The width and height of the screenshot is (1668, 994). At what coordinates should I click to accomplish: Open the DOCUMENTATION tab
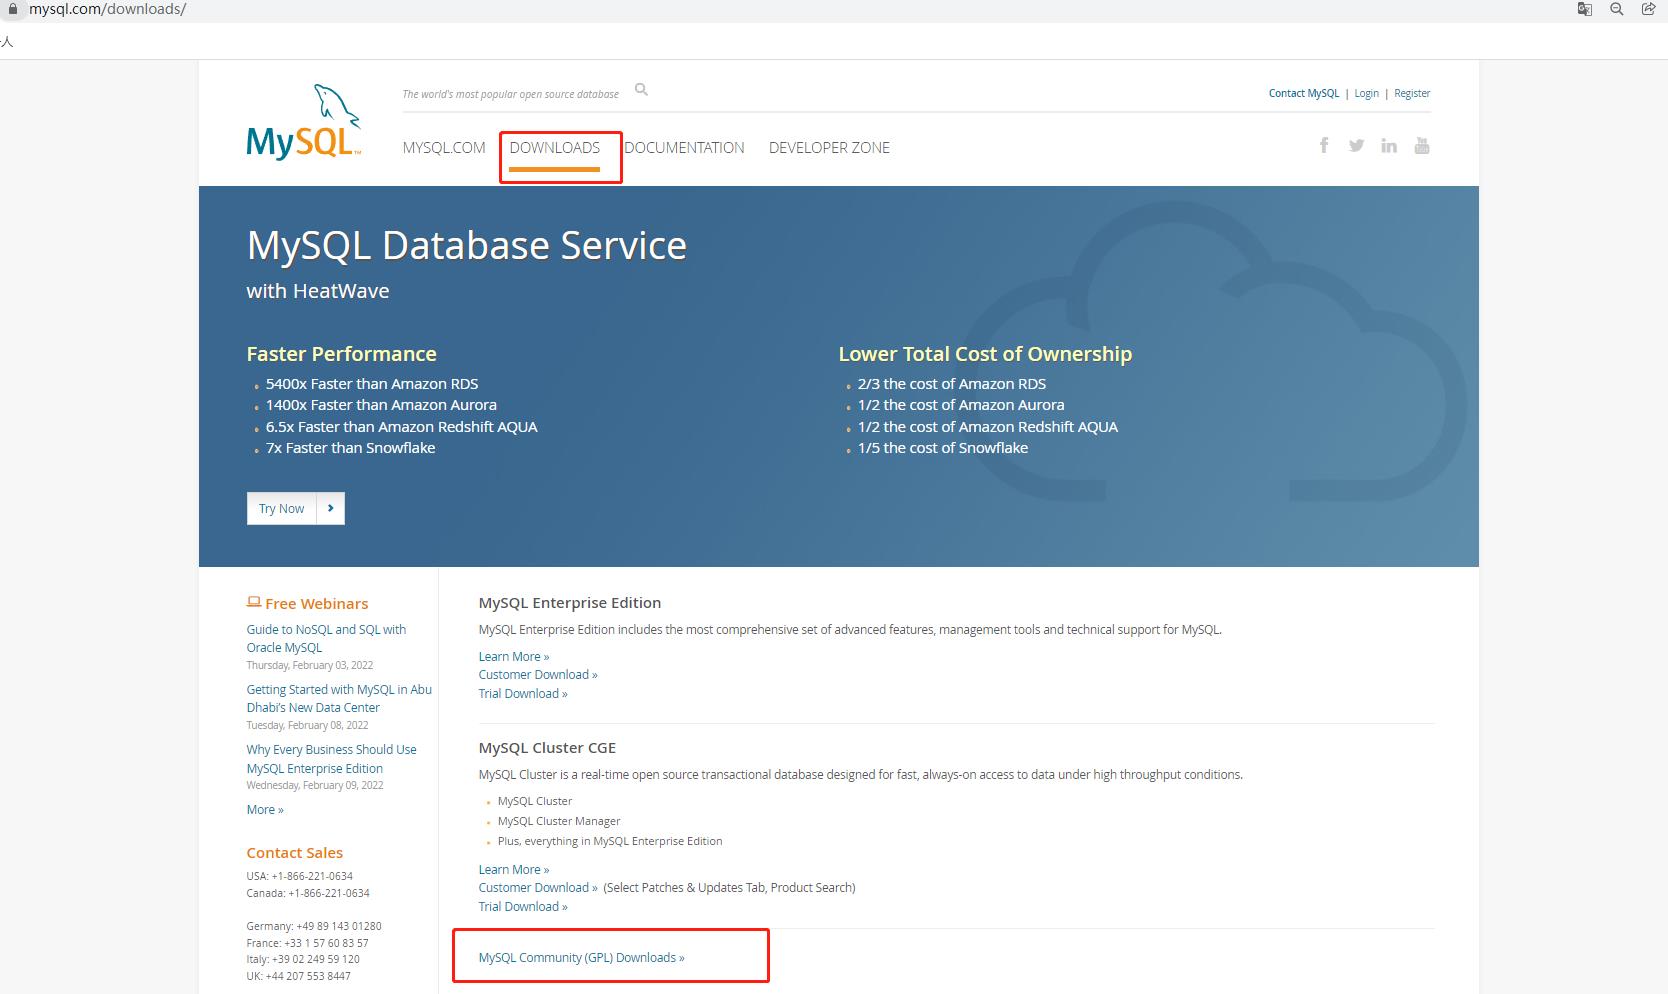point(685,148)
